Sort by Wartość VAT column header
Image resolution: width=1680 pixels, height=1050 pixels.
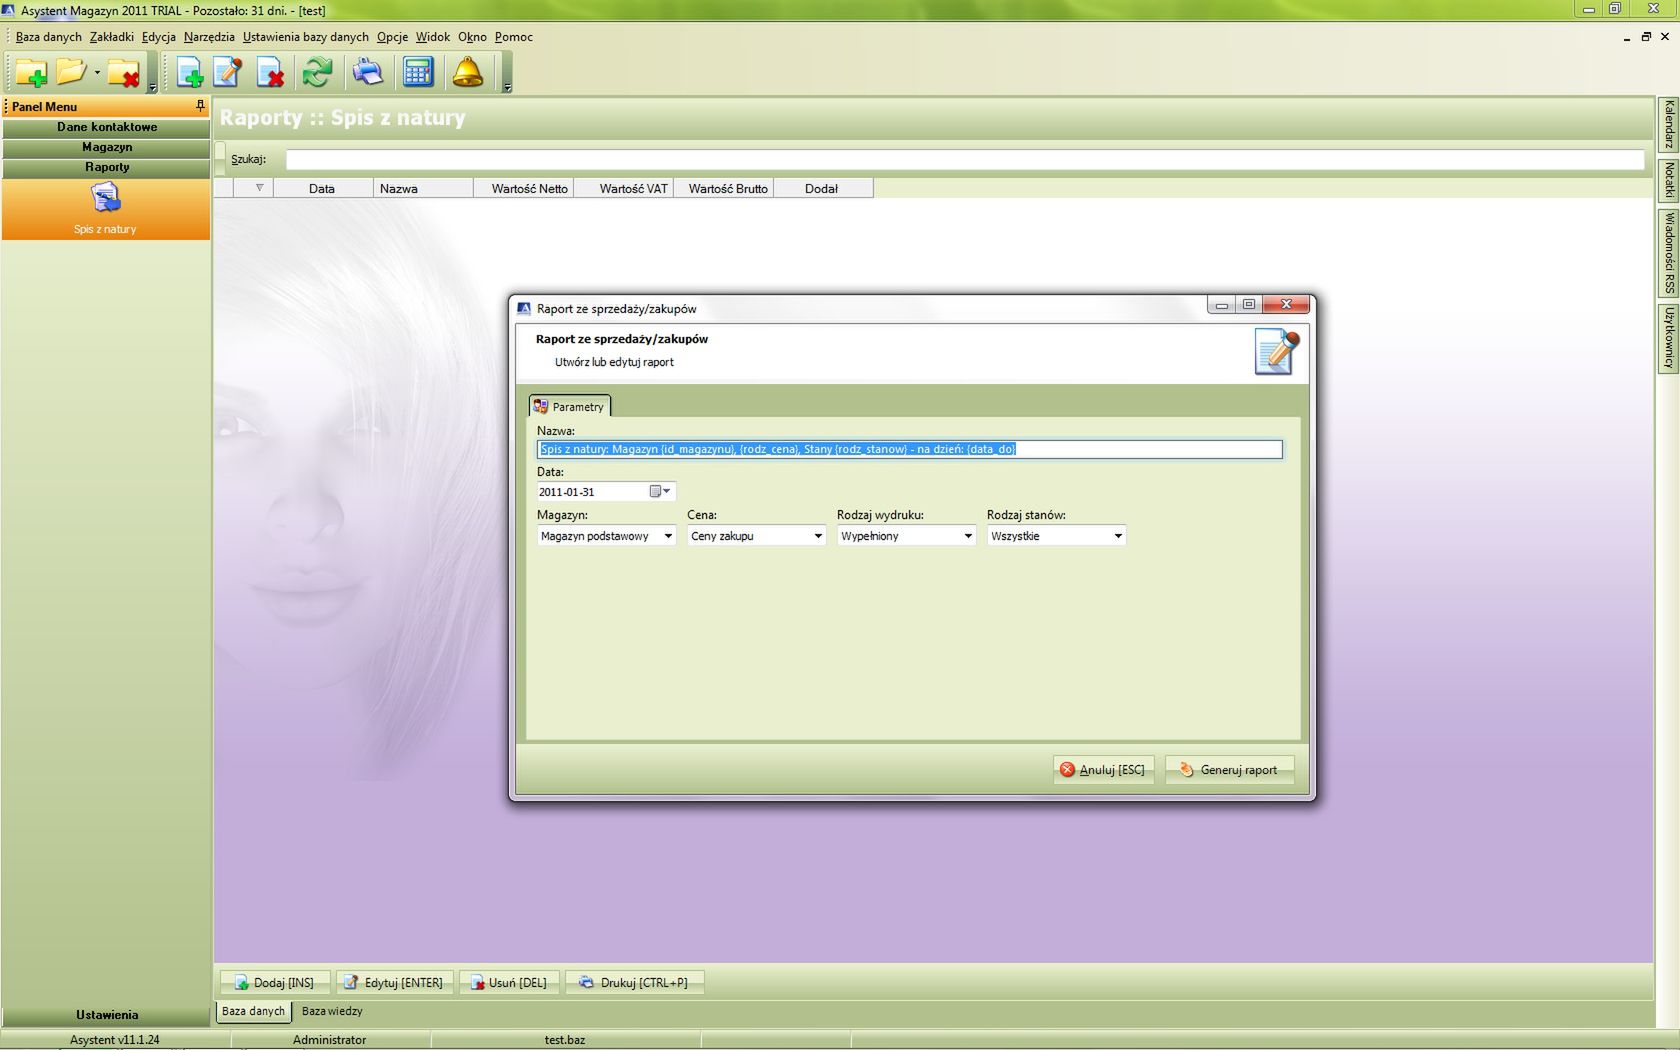coord(623,188)
